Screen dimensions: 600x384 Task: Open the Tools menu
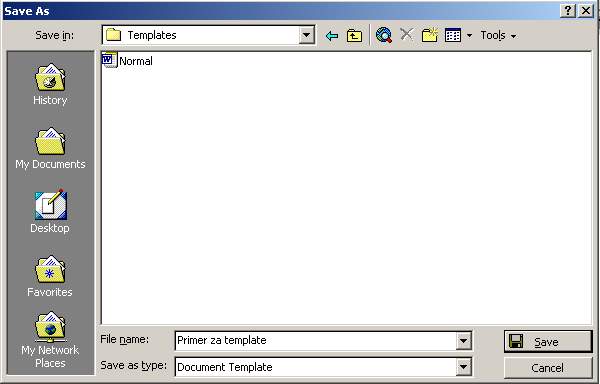tap(498, 36)
